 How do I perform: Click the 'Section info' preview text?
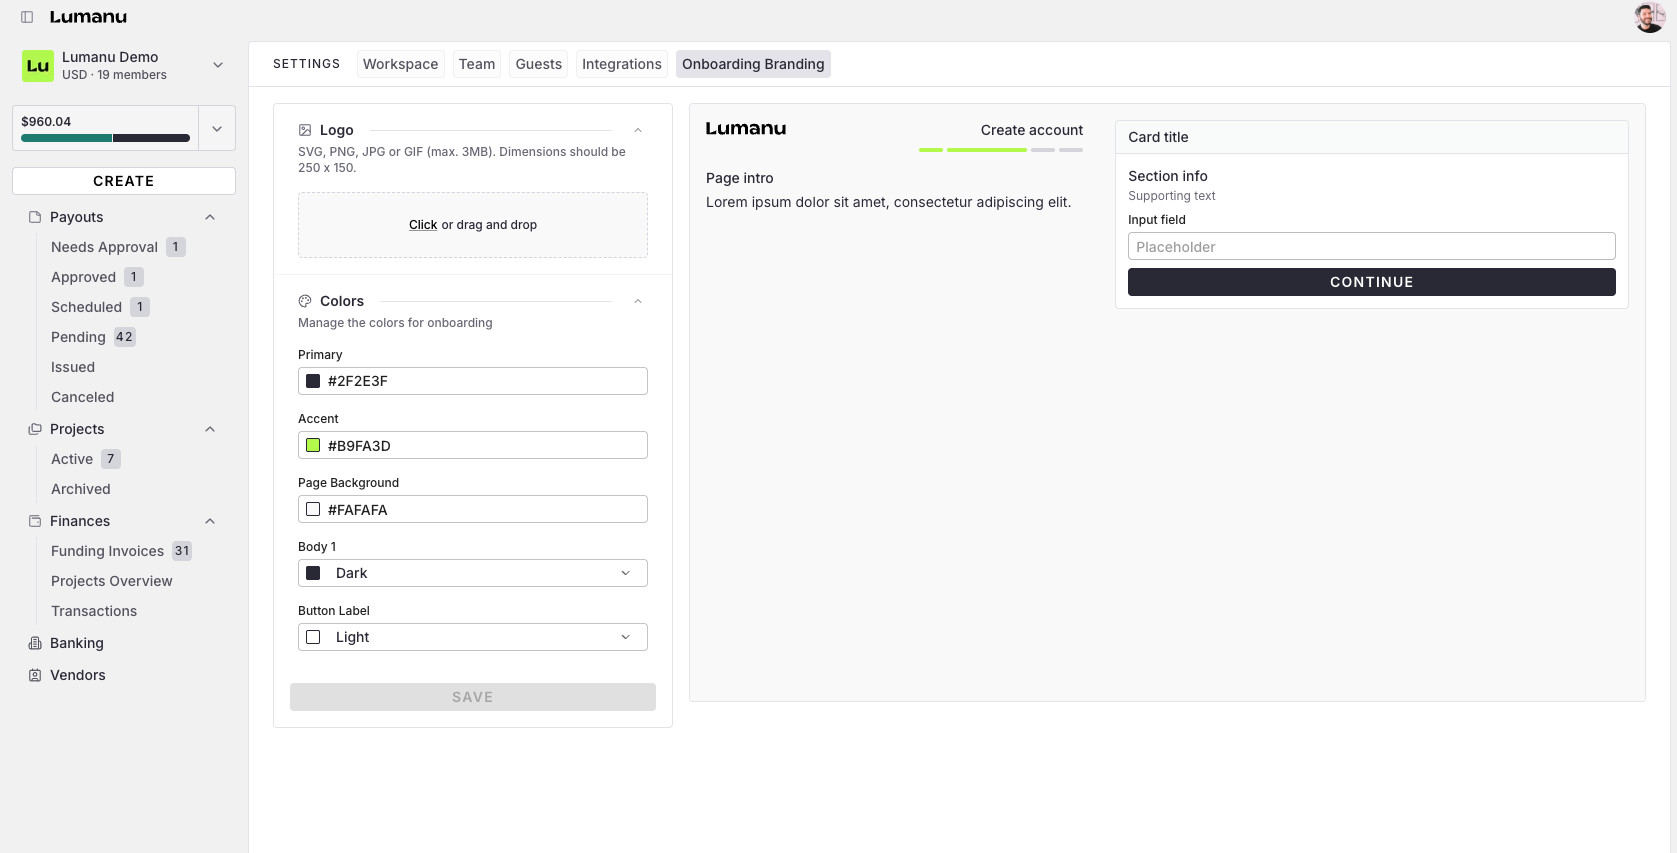pyautogui.click(x=1168, y=176)
